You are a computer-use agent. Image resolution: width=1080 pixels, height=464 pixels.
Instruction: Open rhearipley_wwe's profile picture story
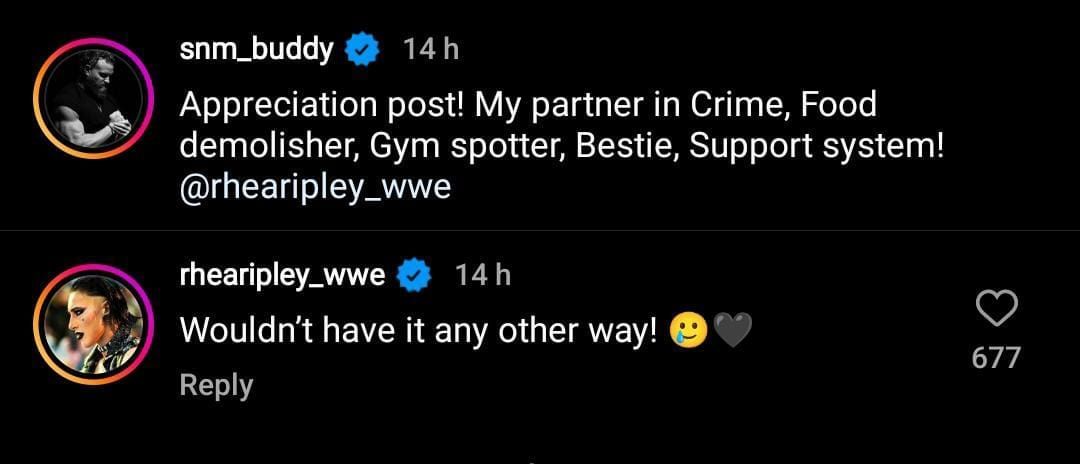[x=93, y=324]
